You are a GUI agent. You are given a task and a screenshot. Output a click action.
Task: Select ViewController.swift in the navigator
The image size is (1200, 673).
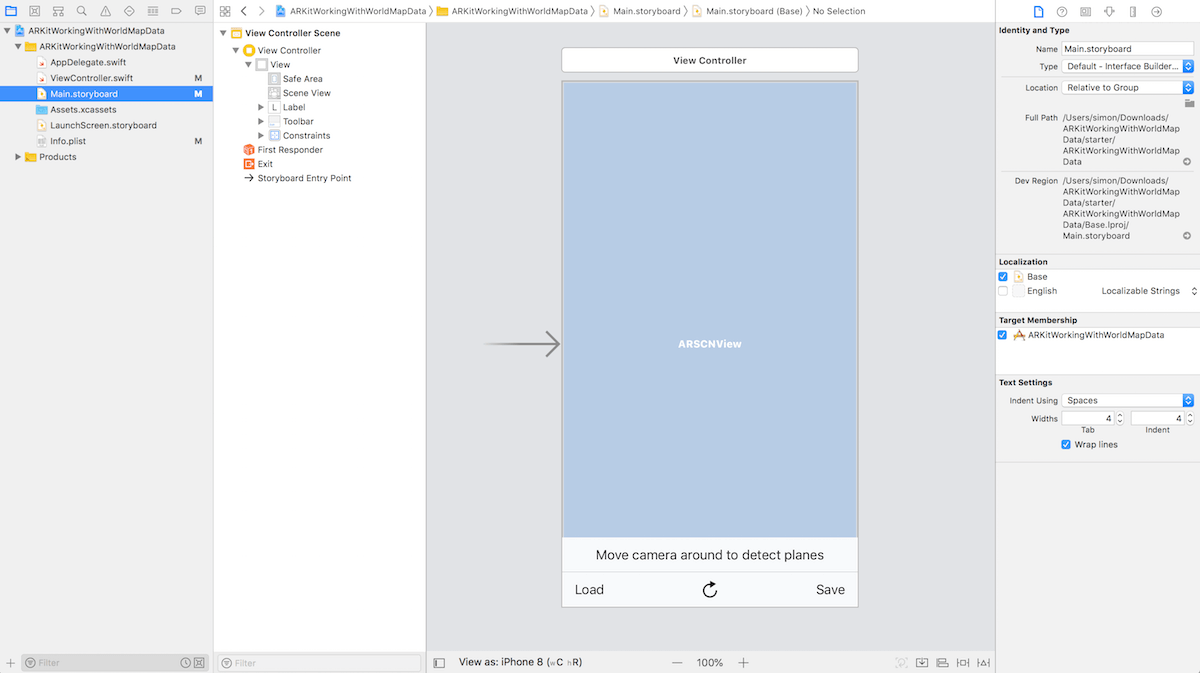91,78
